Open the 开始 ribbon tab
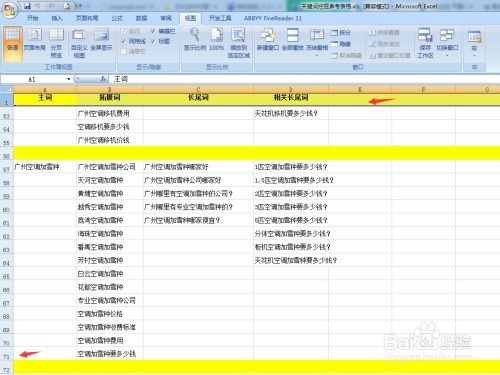 (33, 18)
